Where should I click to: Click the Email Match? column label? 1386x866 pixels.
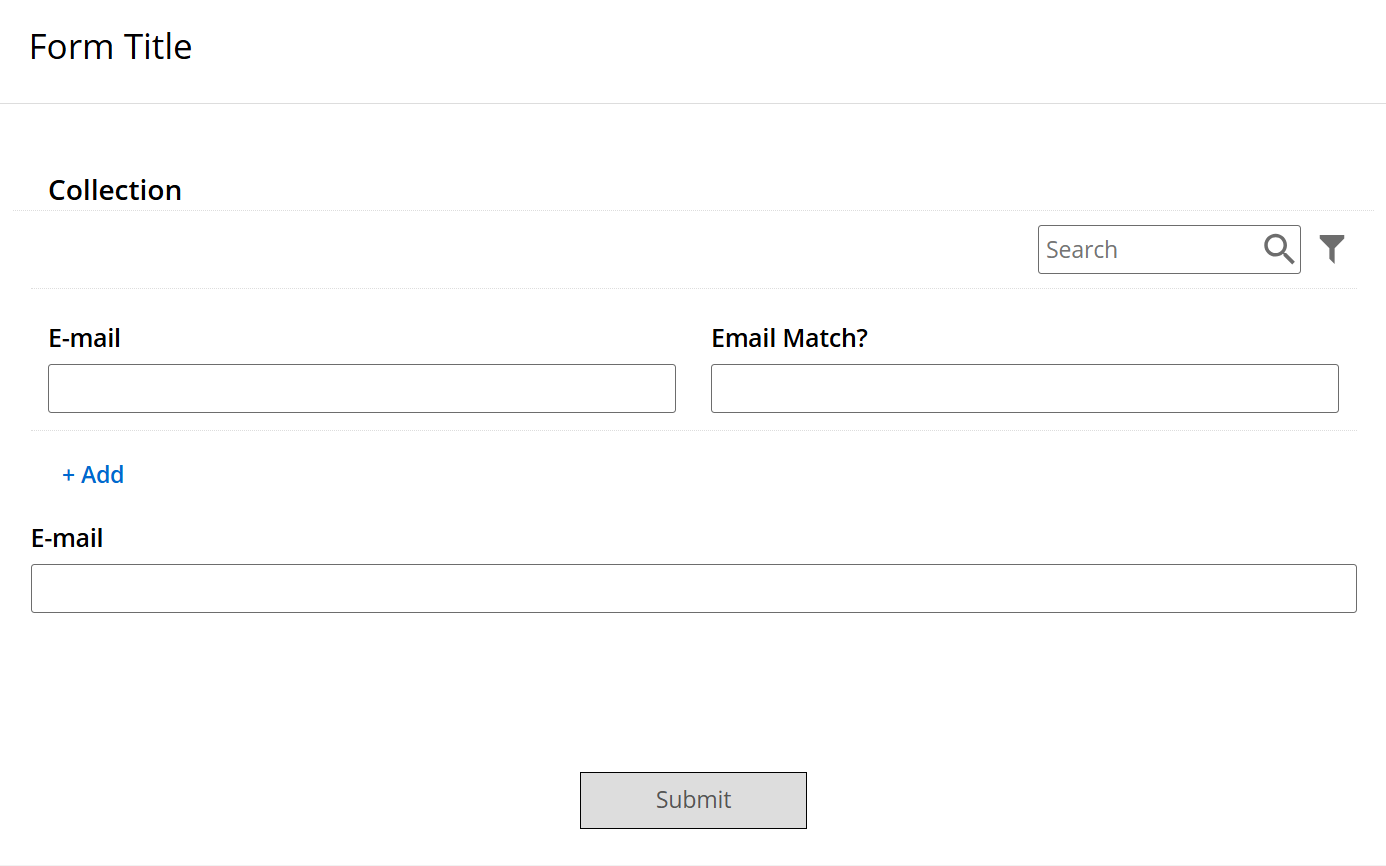[x=789, y=338]
